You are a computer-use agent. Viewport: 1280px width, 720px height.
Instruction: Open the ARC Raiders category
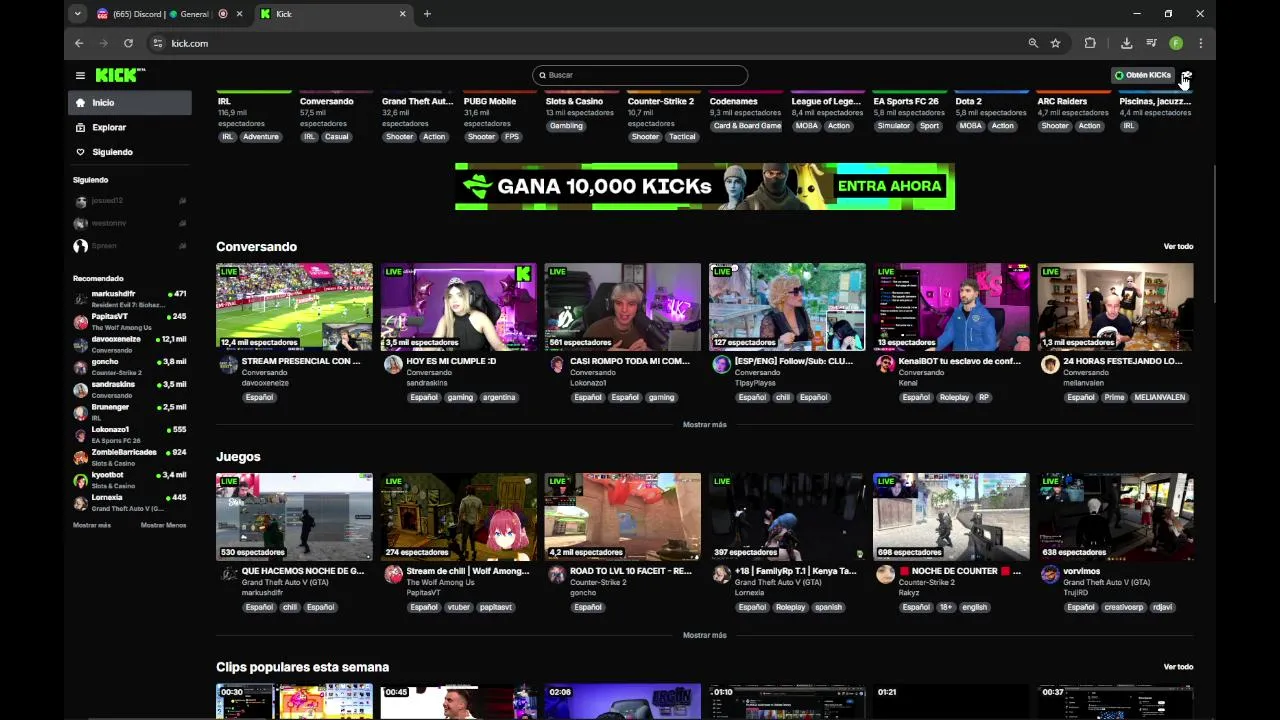(x=1062, y=101)
